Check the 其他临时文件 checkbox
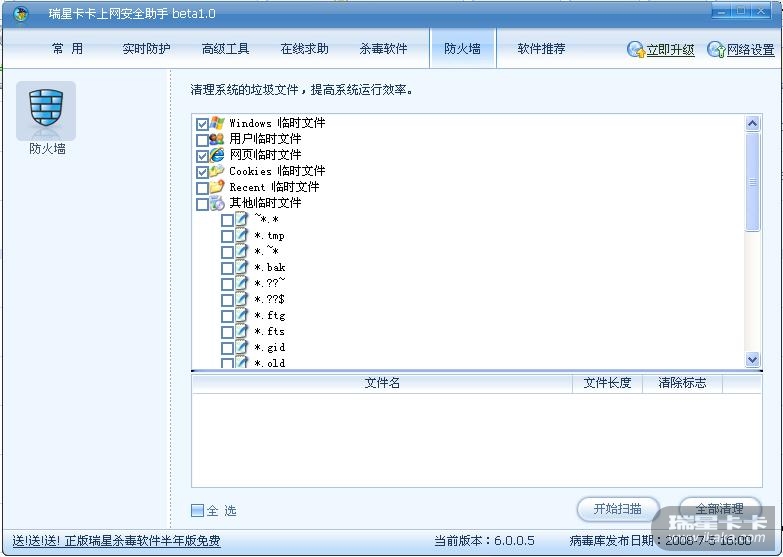The image size is (783, 557). 202,204
